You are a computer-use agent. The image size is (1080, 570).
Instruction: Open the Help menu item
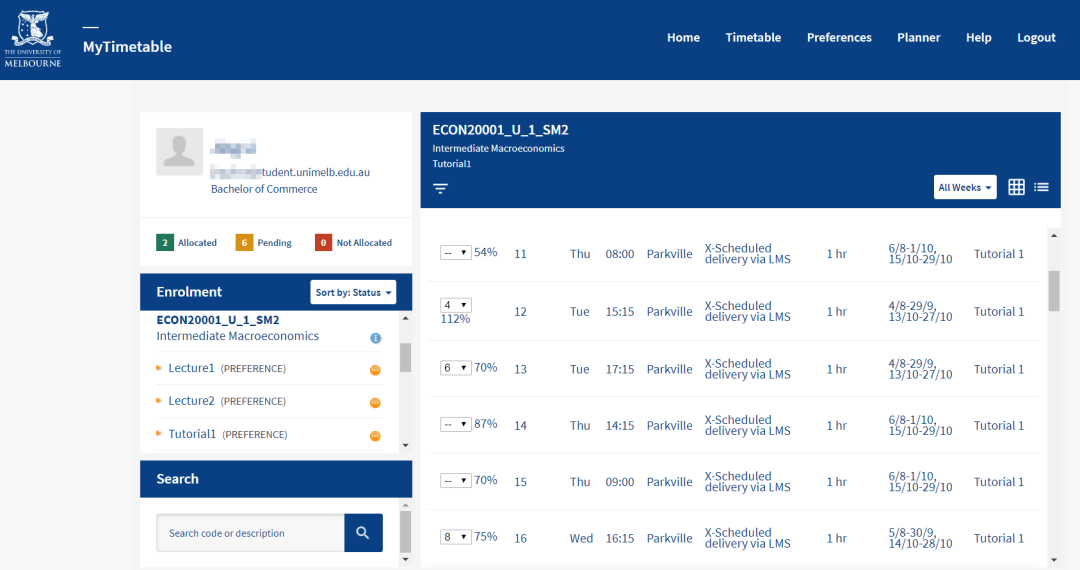point(978,37)
